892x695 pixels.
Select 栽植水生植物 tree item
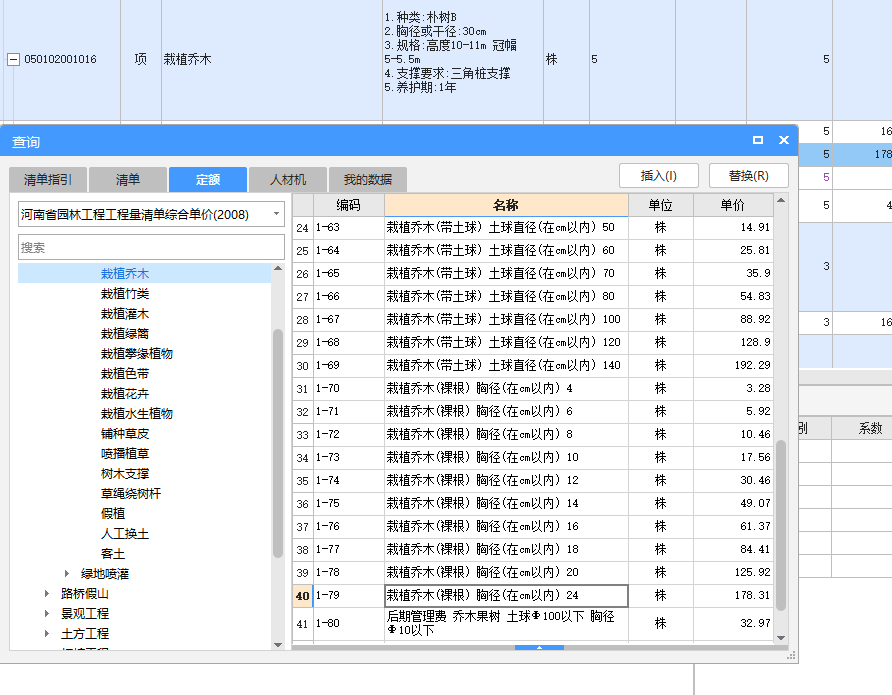tap(137, 413)
